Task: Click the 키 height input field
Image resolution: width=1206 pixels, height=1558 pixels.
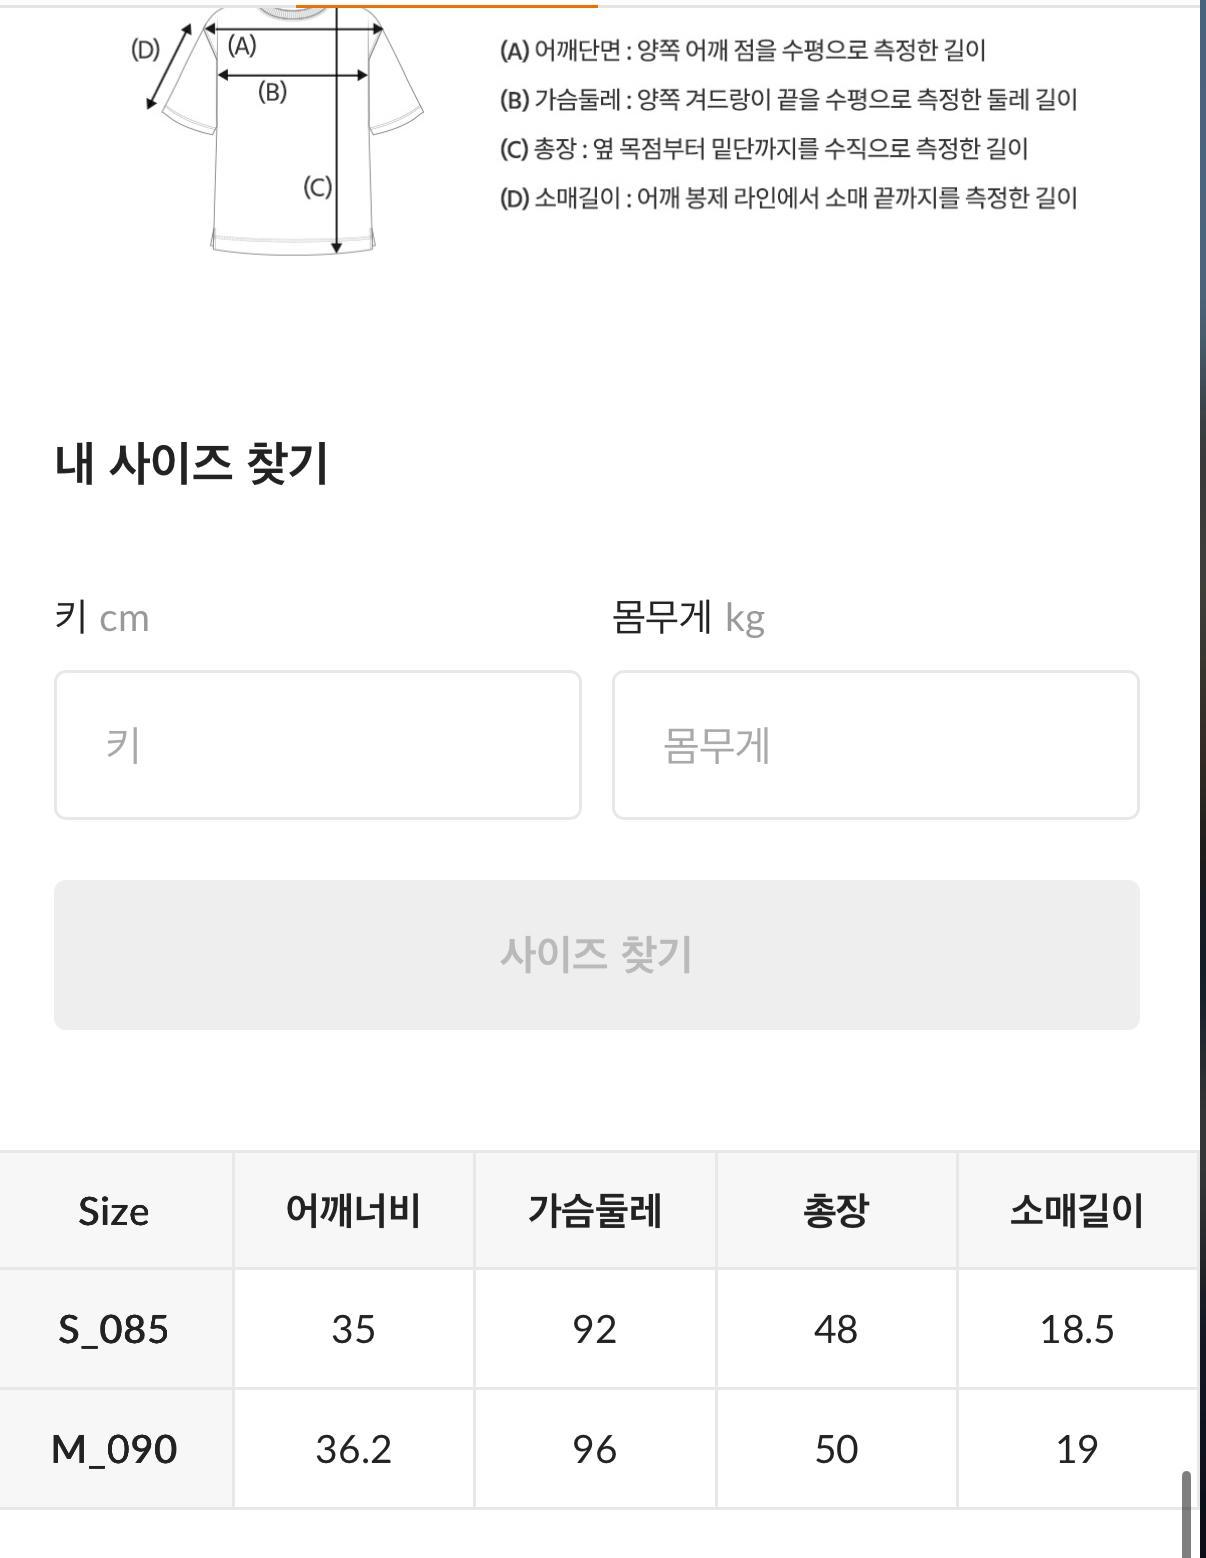Action: point(317,745)
